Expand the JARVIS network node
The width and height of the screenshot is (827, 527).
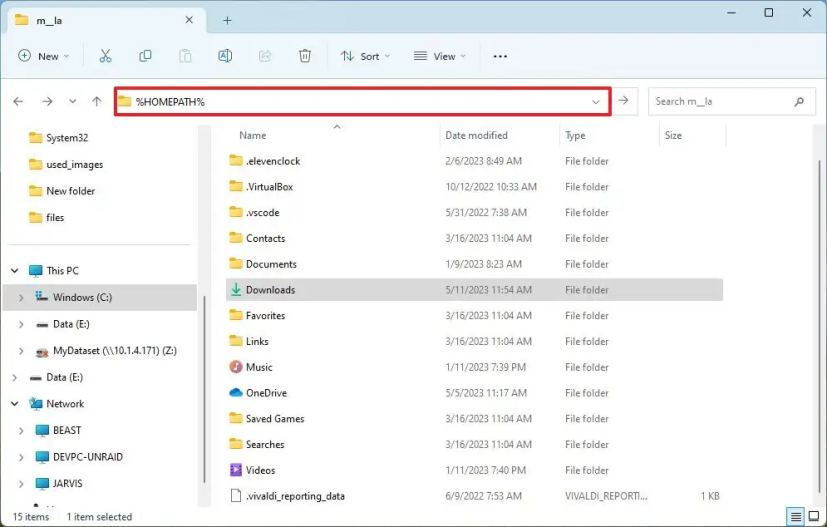pyautogui.click(x=21, y=483)
